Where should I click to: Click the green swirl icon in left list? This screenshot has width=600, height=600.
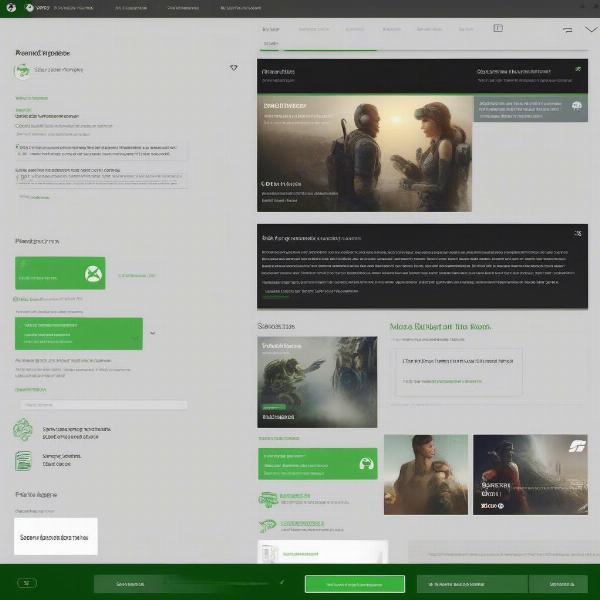point(23,429)
